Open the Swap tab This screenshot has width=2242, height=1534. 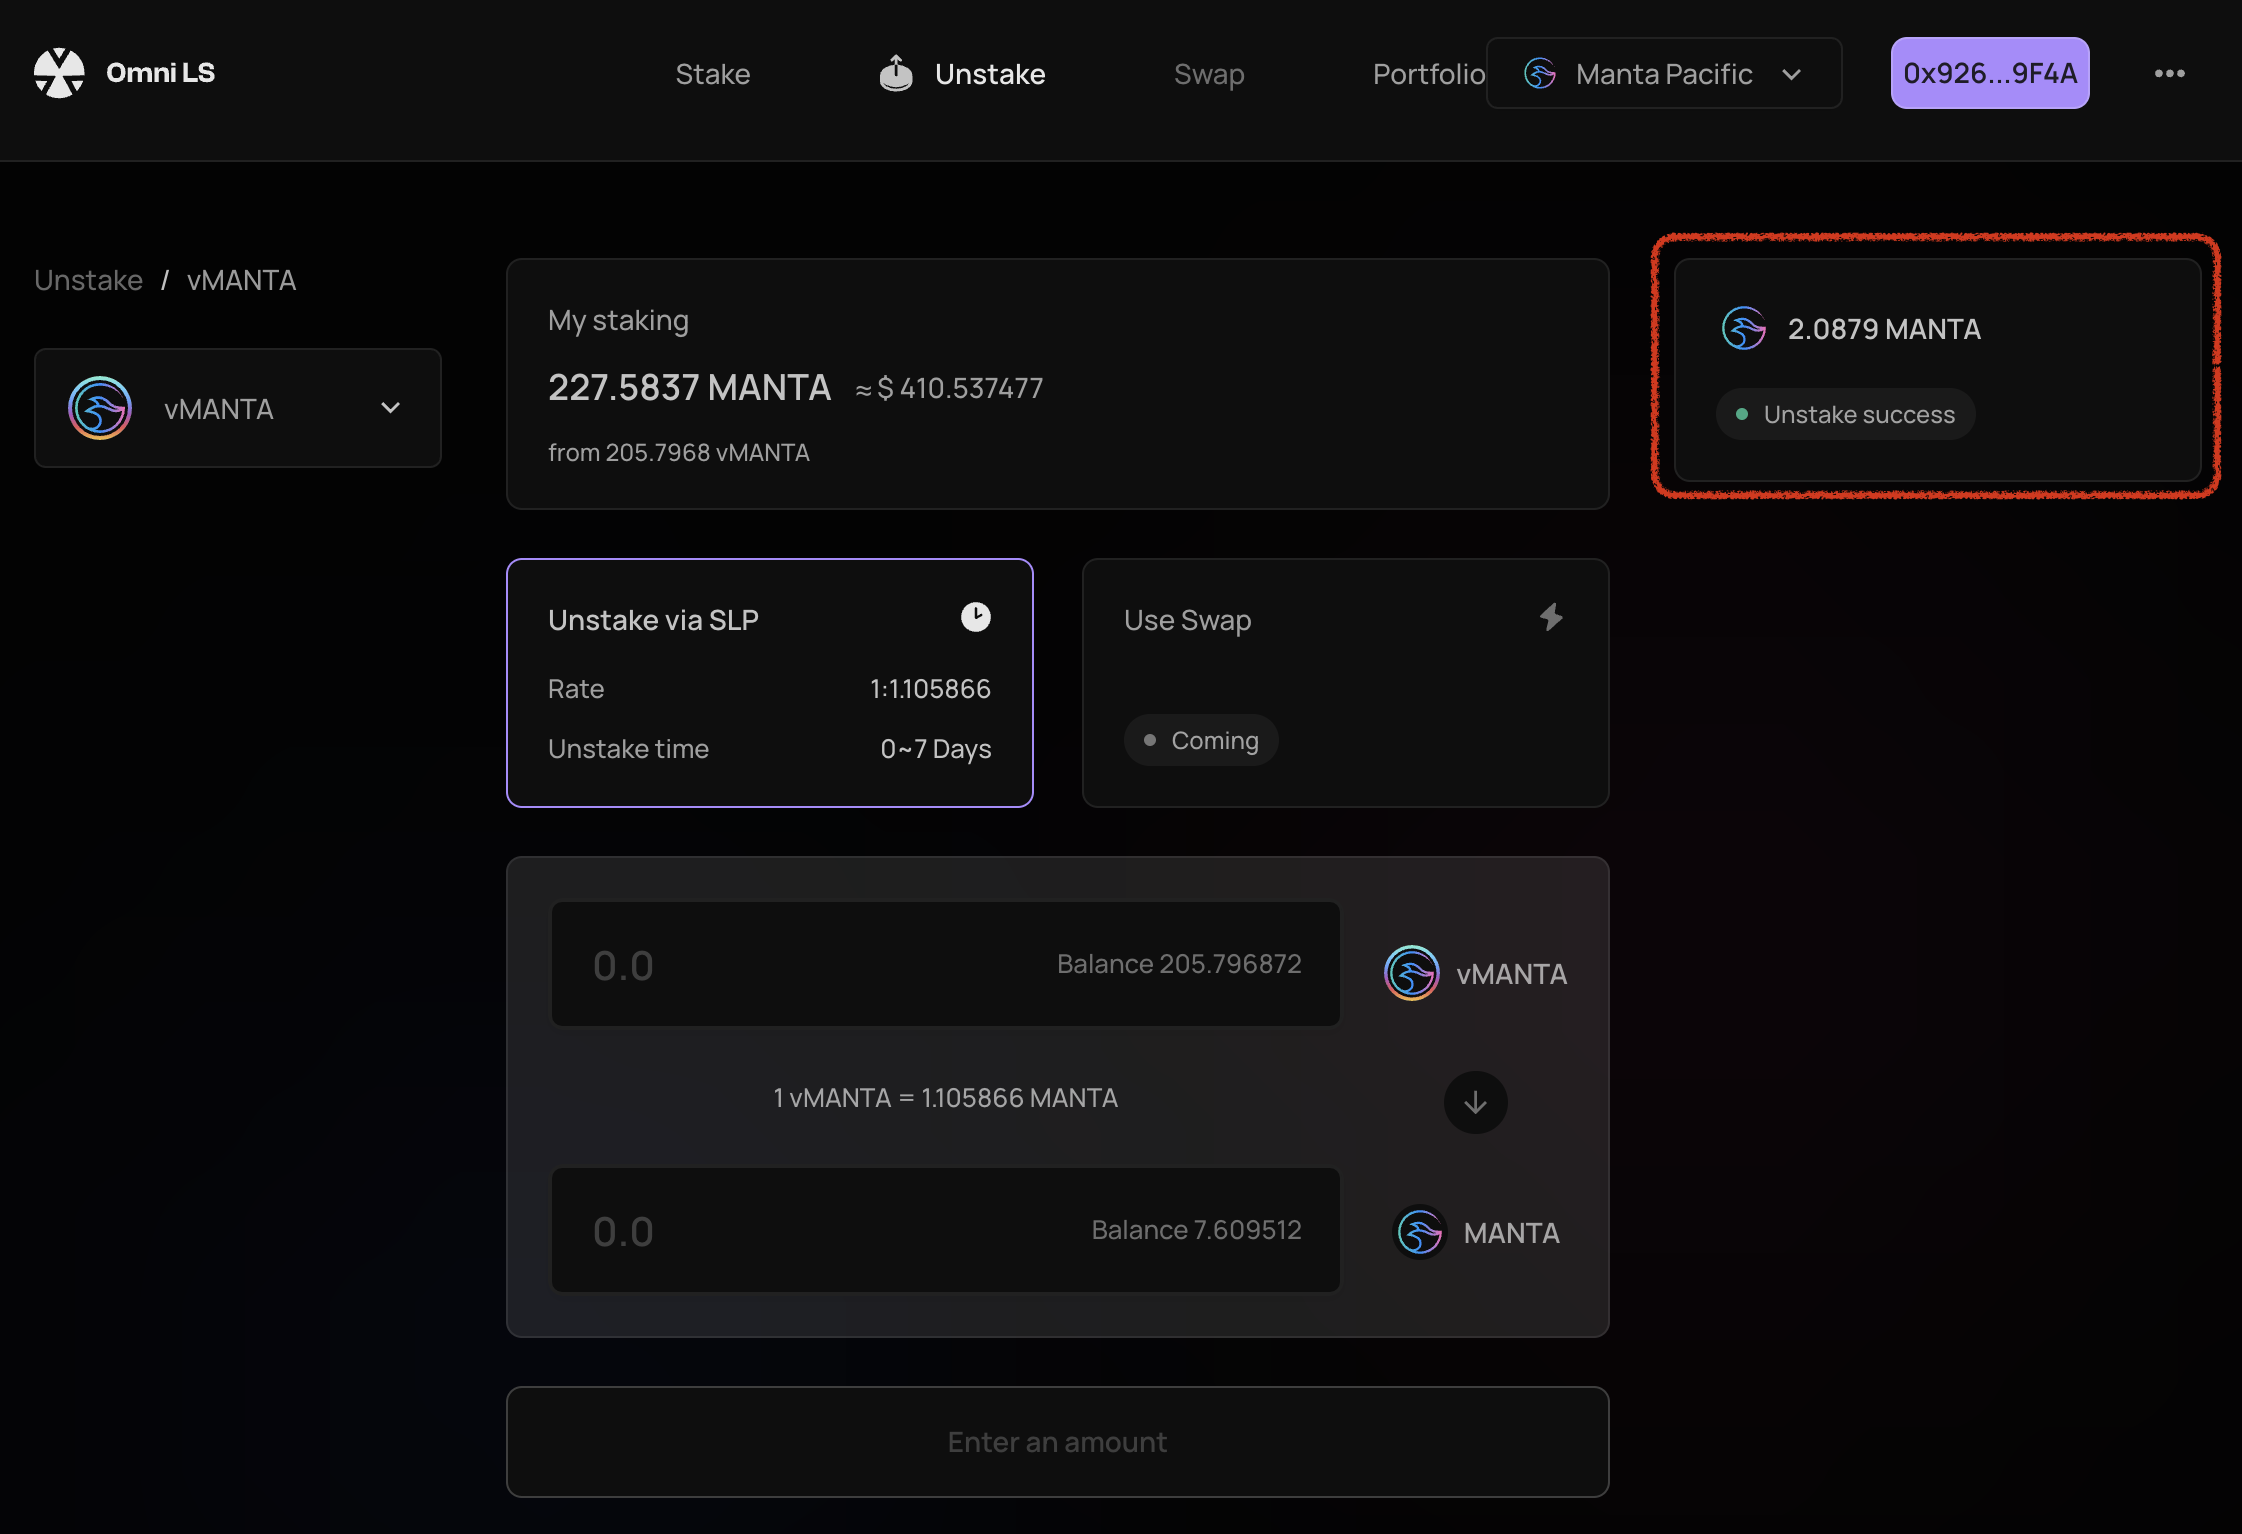pos(1208,74)
